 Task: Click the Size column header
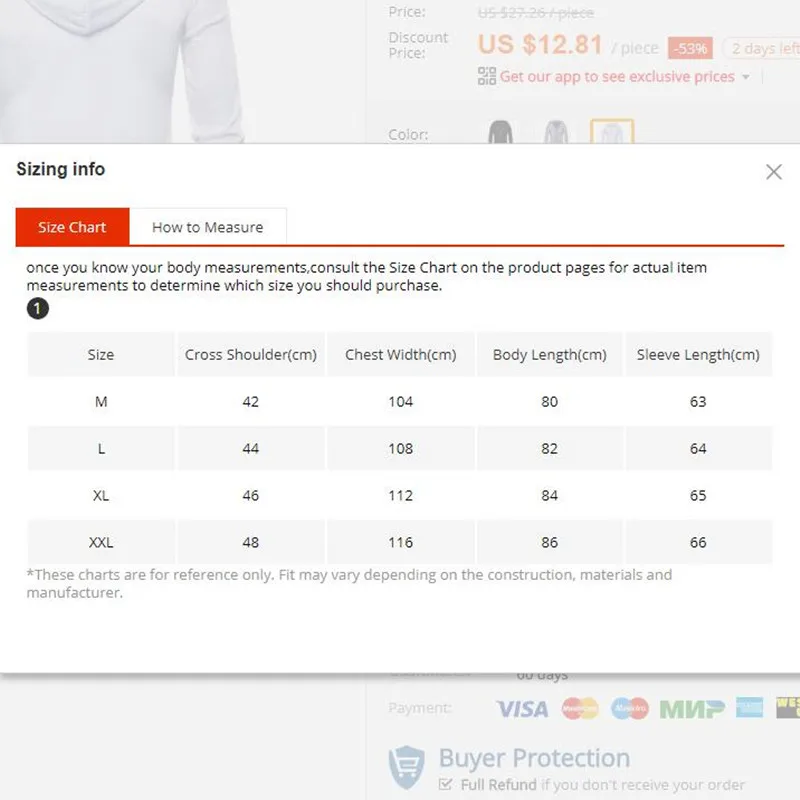(101, 355)
